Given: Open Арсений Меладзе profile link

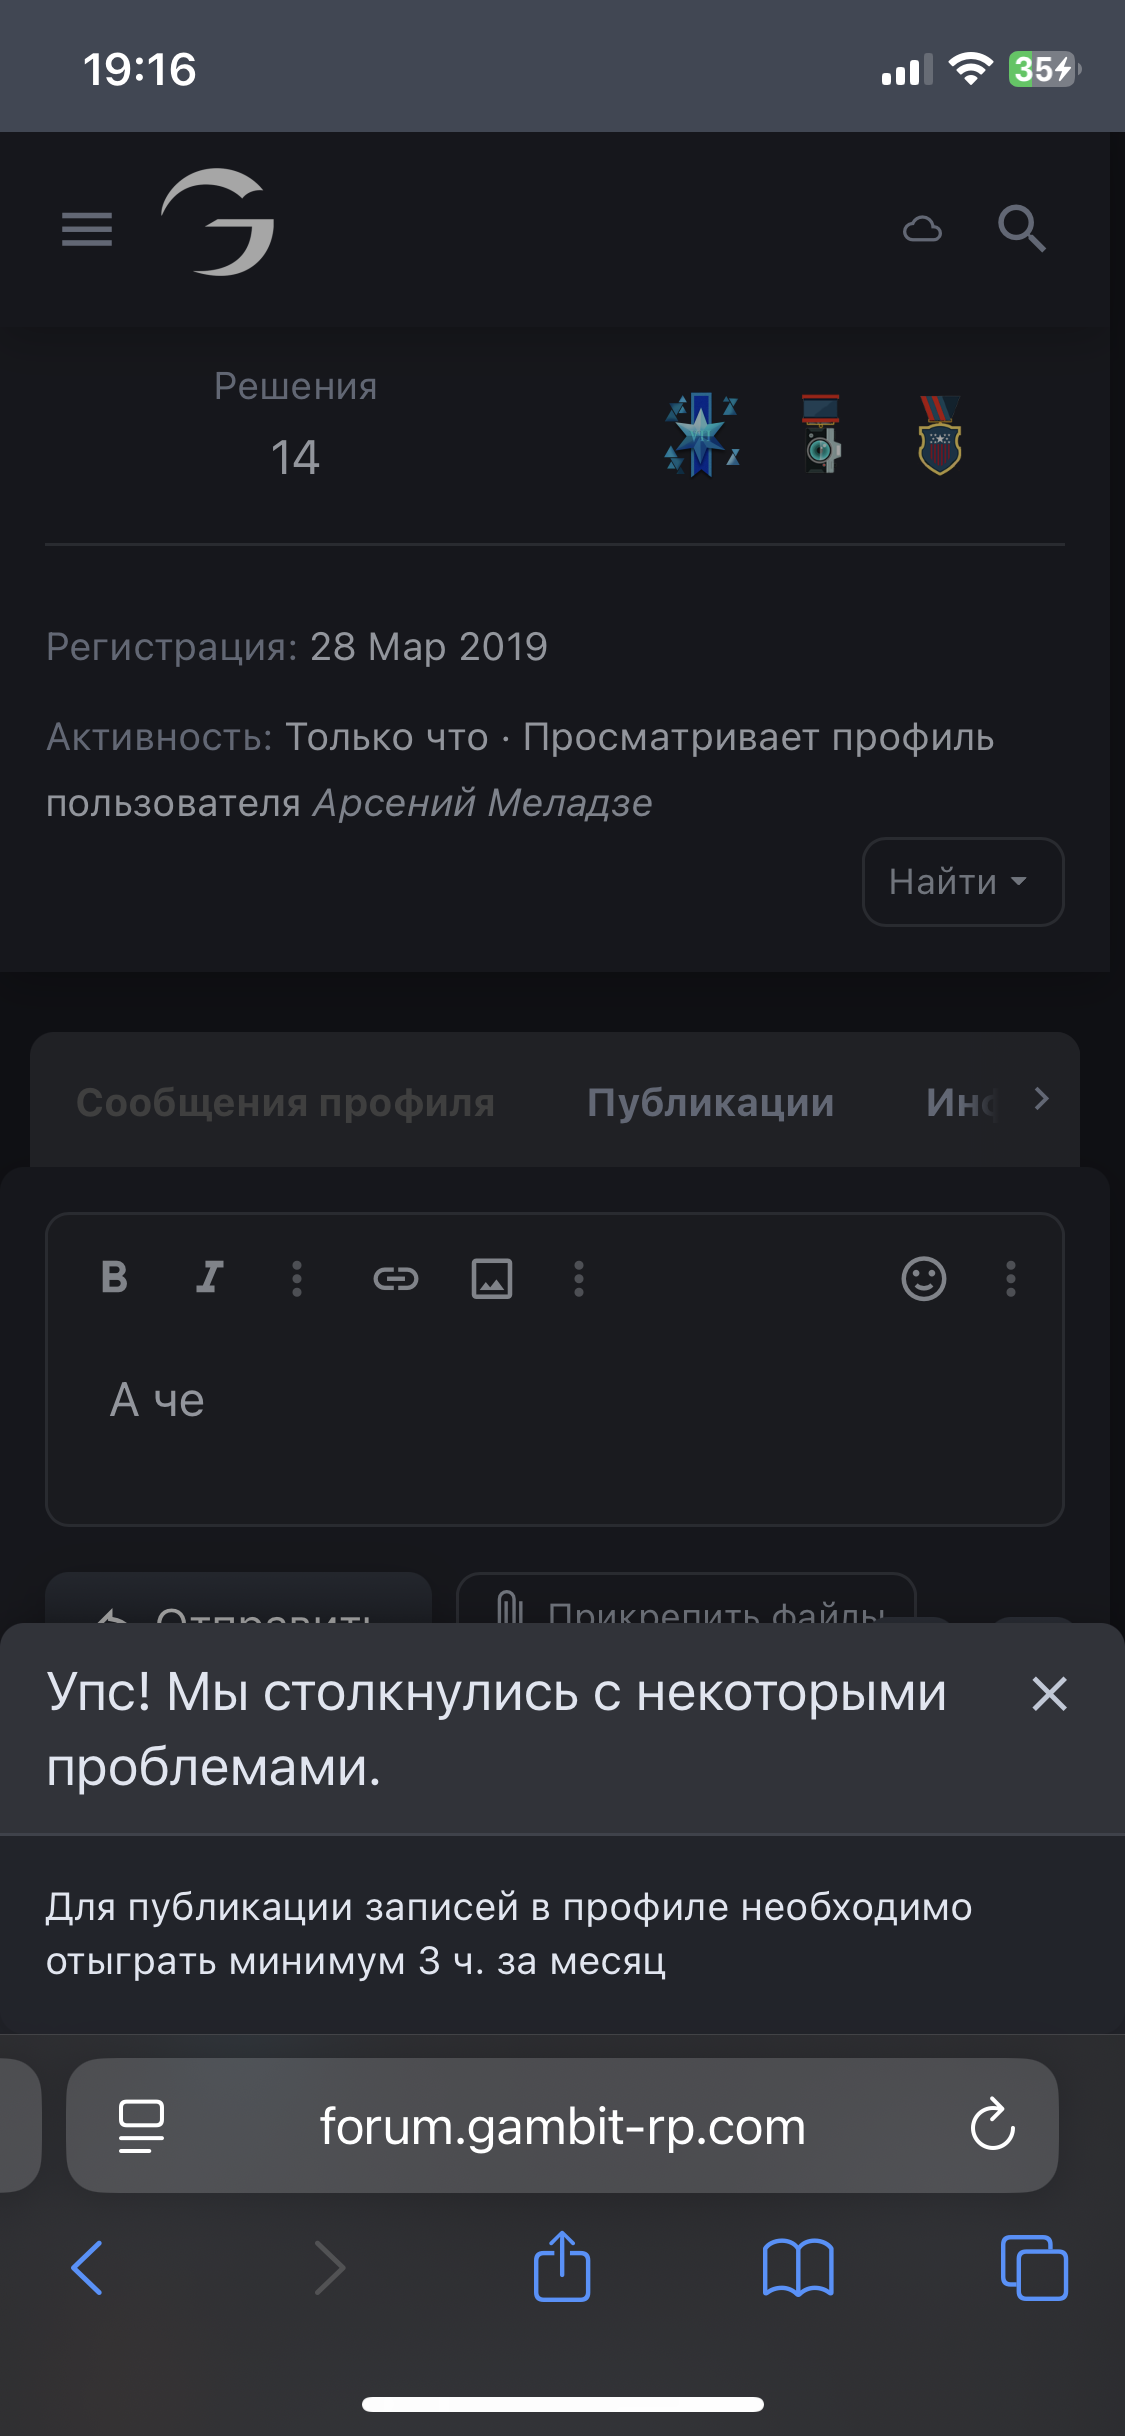Looking at the screenshot, I should pyautogui.click(x=482, y=803).
